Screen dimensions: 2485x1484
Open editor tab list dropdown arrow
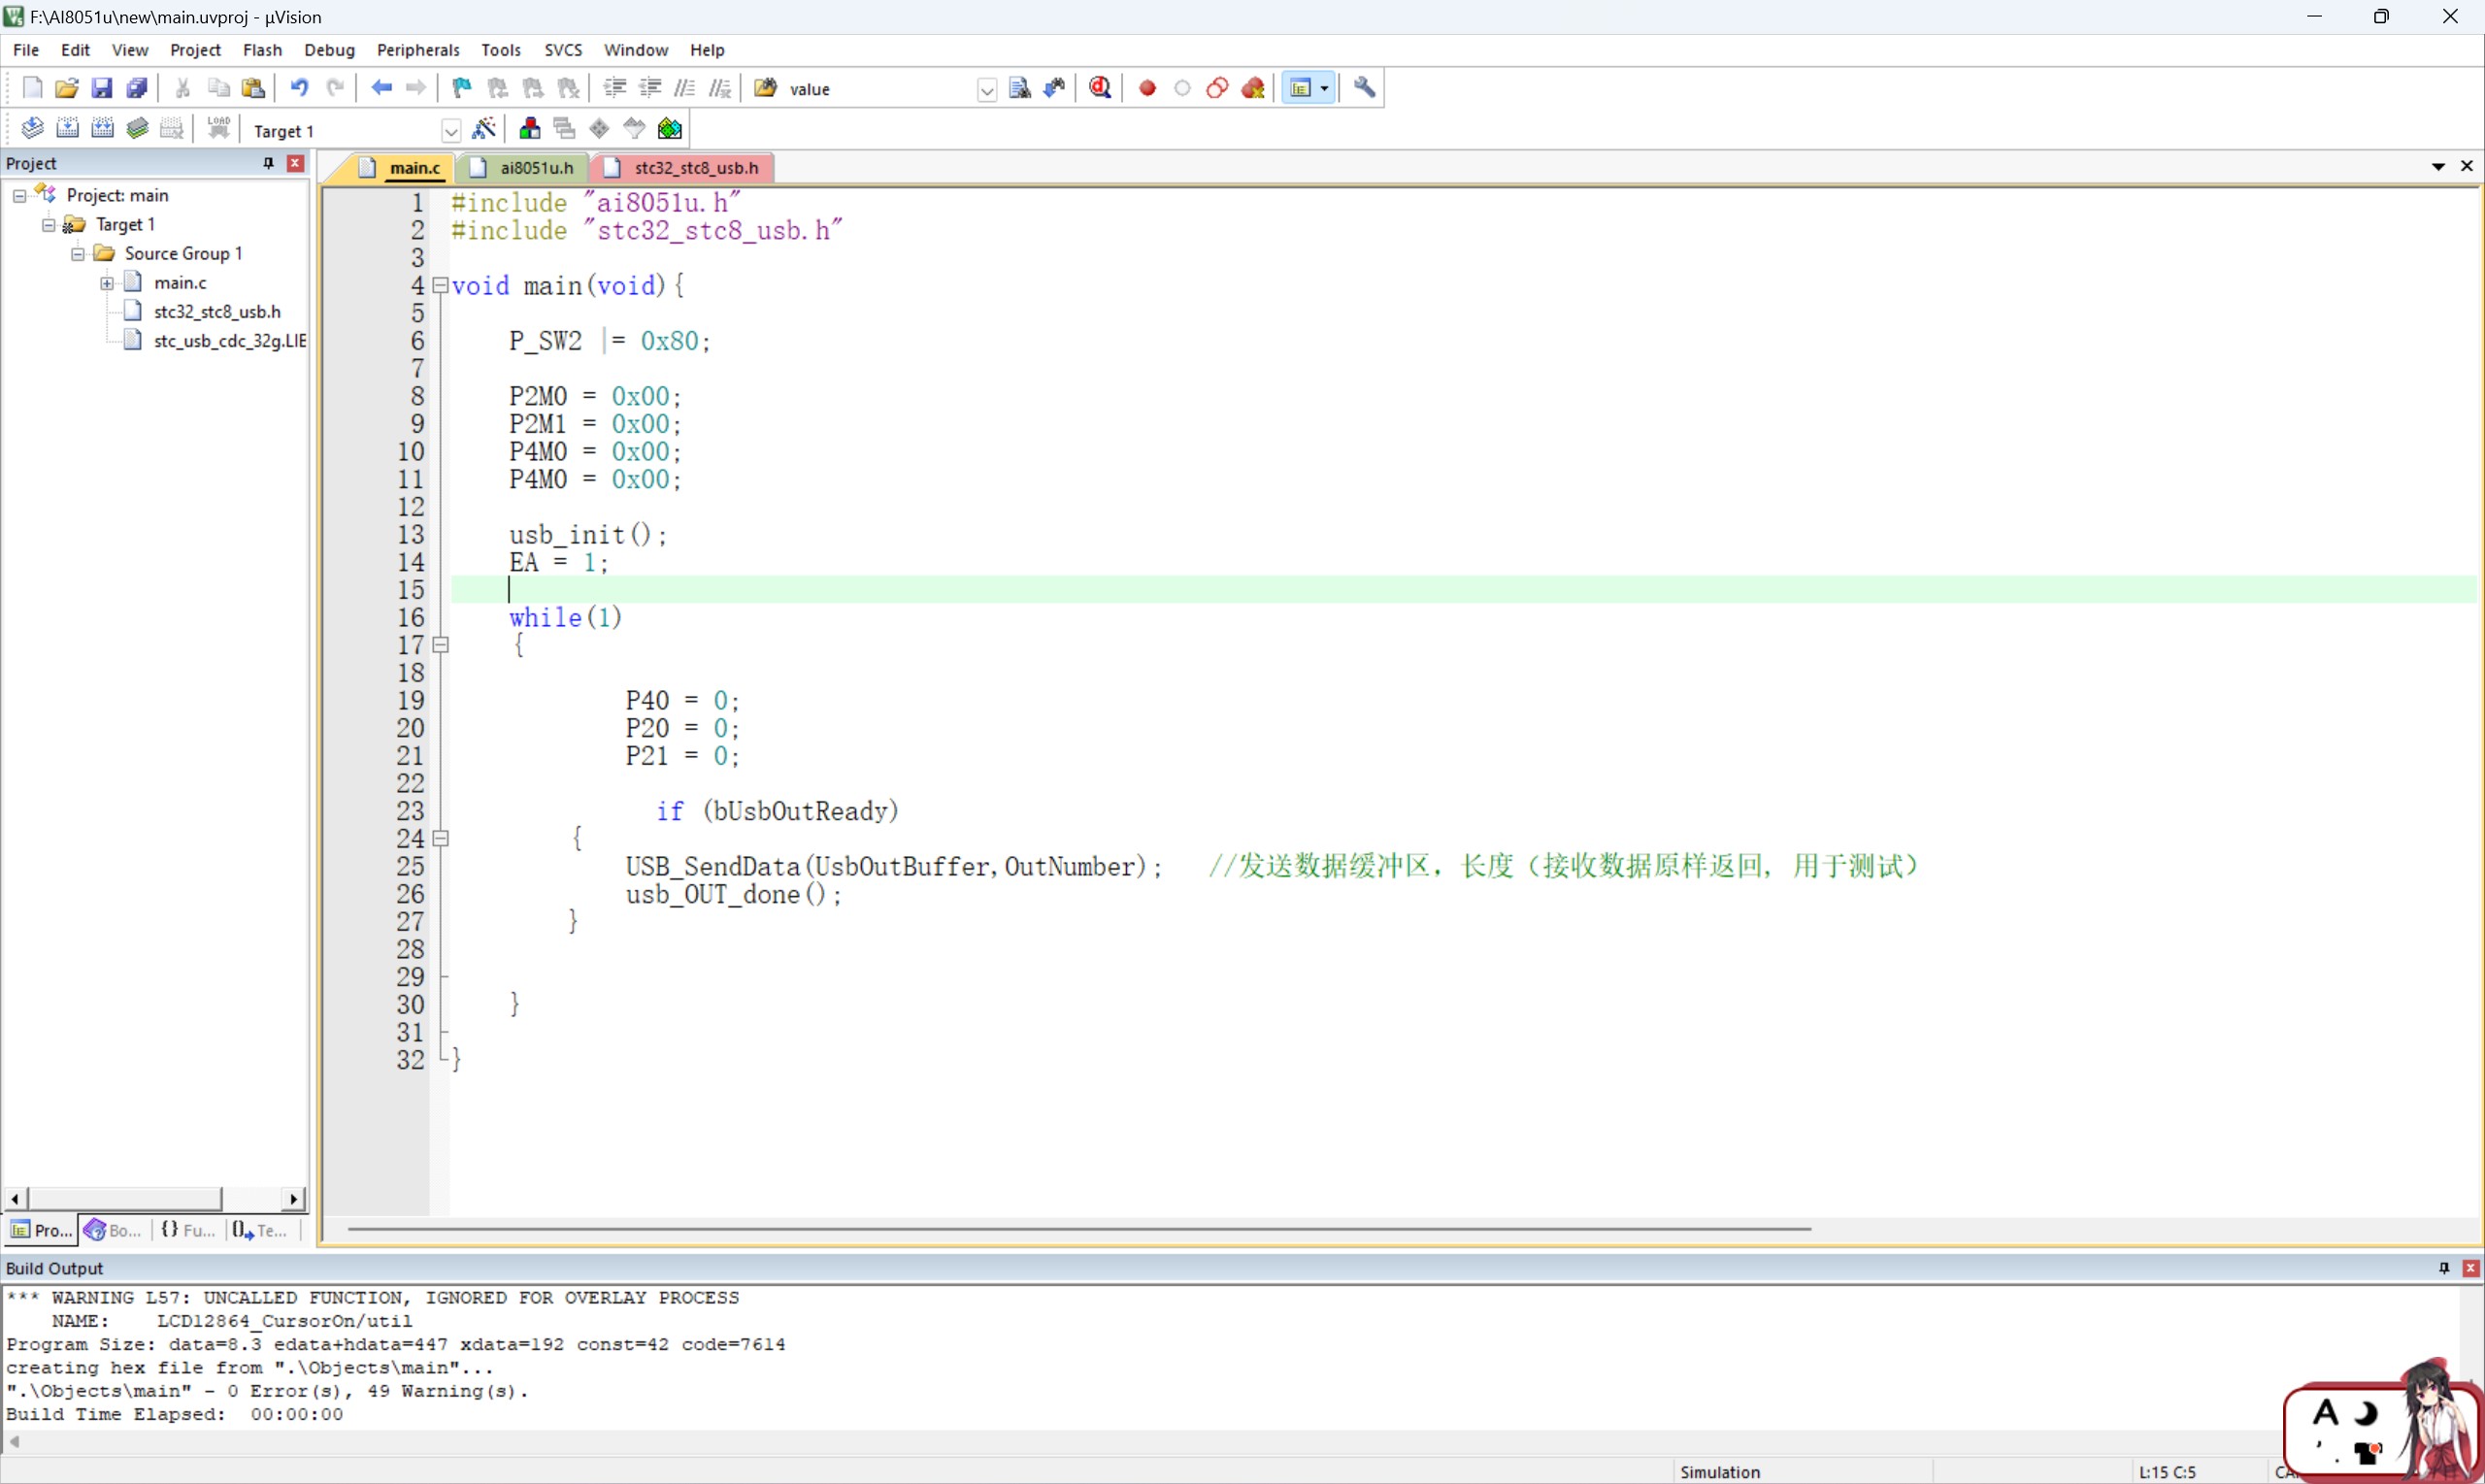[2438, 166]
